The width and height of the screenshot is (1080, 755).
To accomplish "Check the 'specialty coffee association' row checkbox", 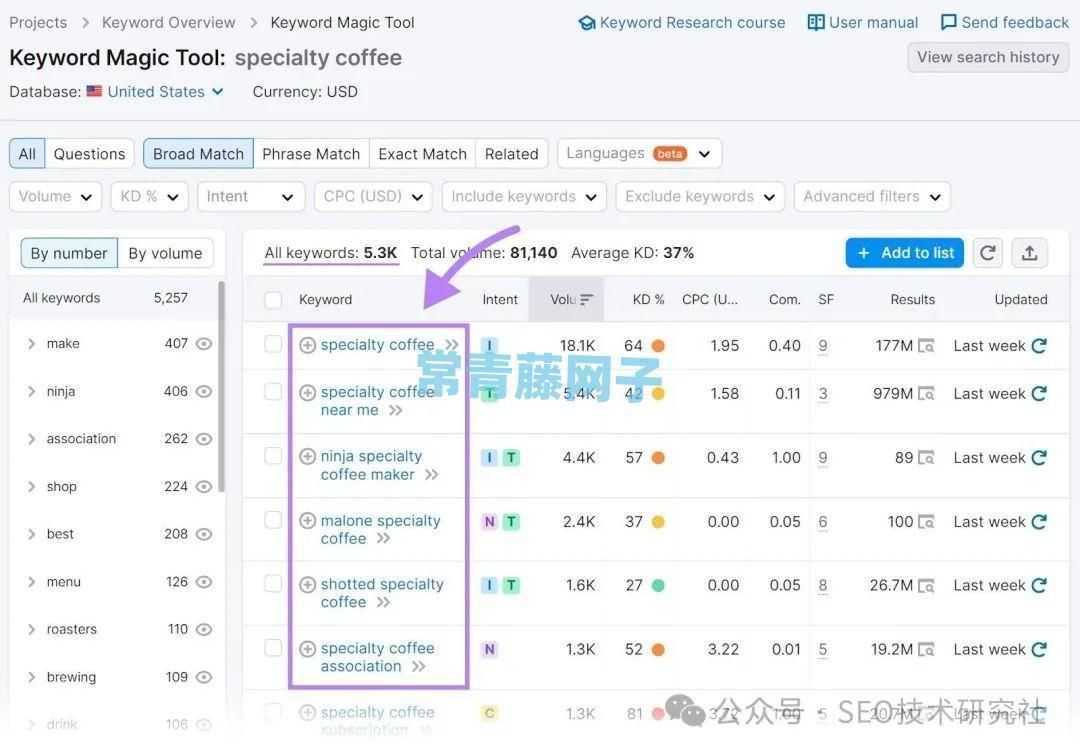I will click(273, 648).
